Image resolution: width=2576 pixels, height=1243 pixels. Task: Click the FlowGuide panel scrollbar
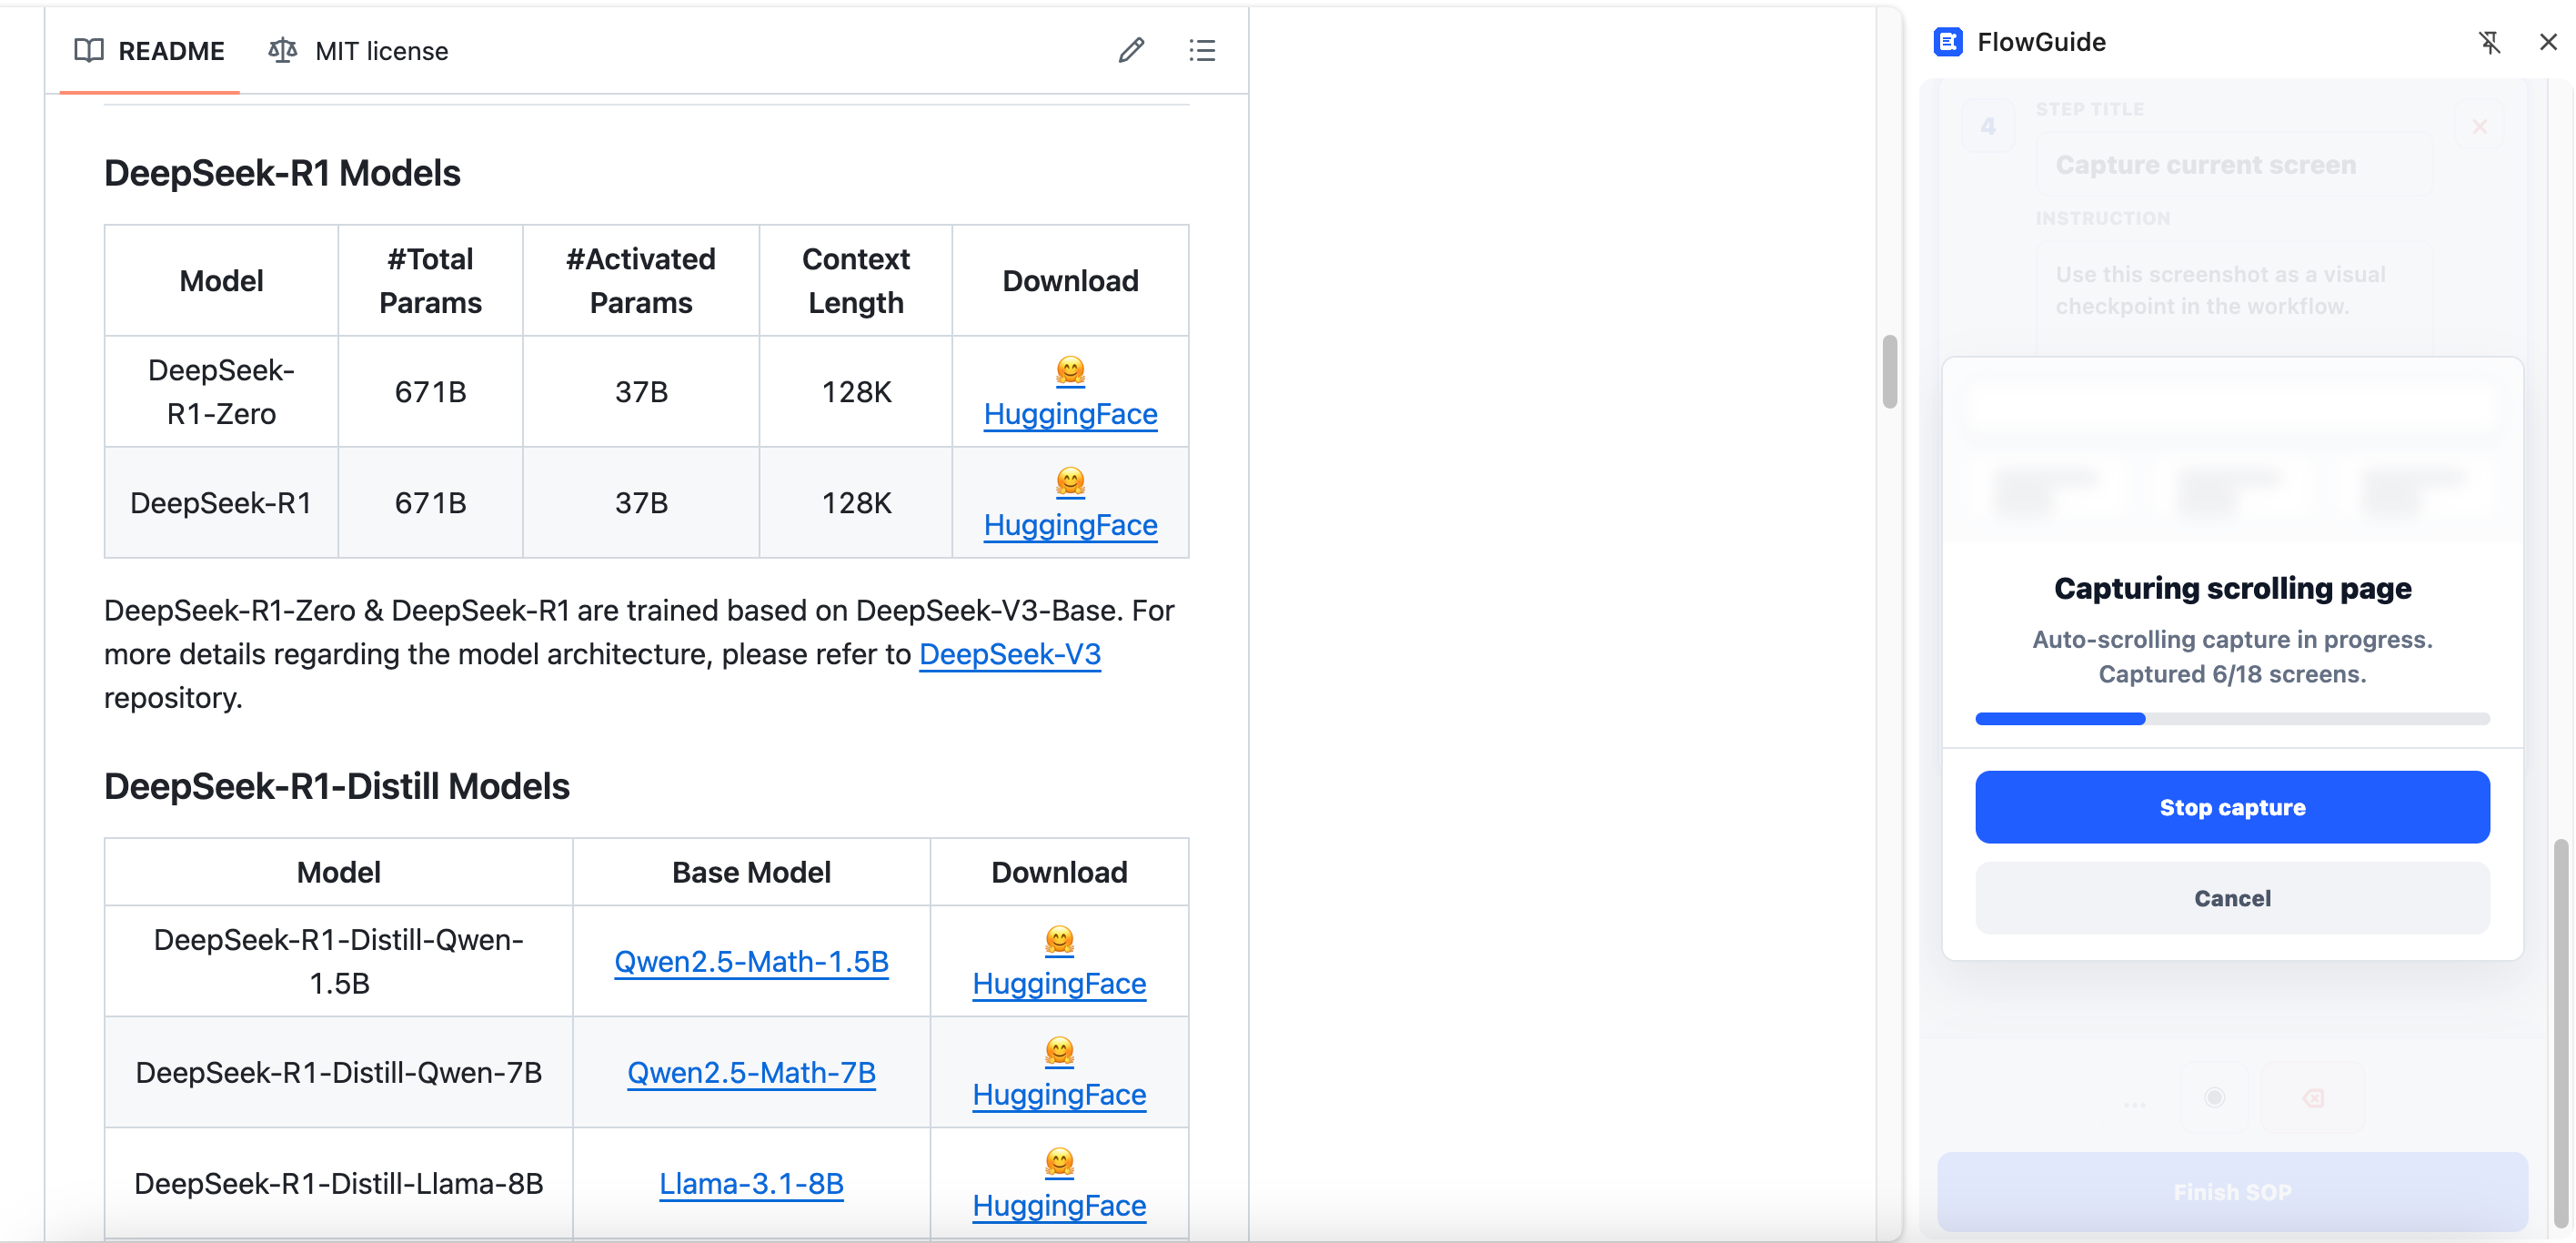[x=2560, y=1033]
